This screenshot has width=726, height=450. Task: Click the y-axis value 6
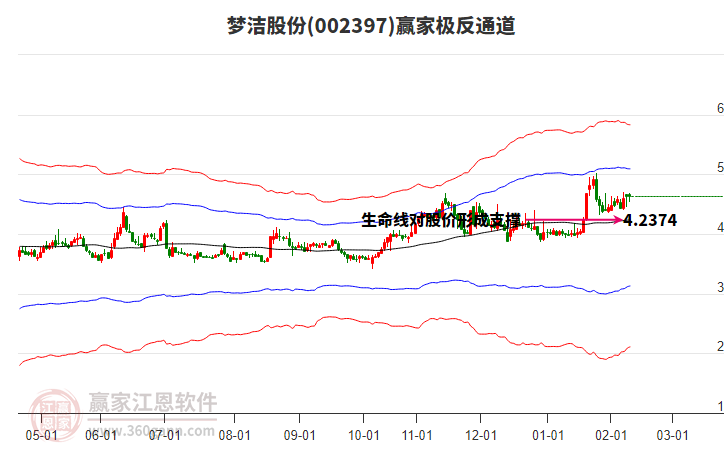(x=720, y=108)
